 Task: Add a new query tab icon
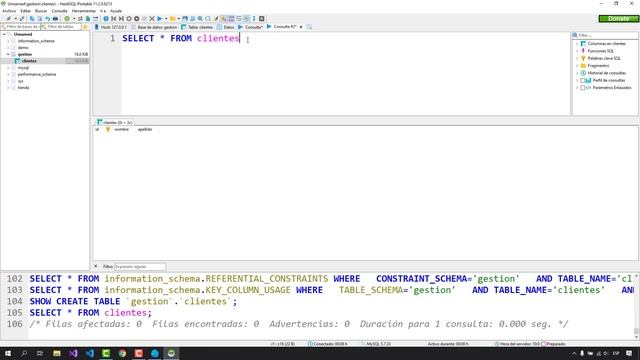click(x=309, y=27)
